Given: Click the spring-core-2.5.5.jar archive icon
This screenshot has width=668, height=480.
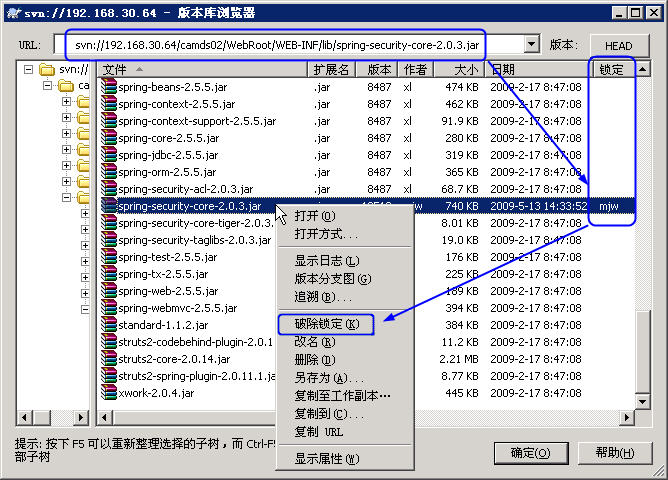Looking at the screenshot, I should 109,138.
